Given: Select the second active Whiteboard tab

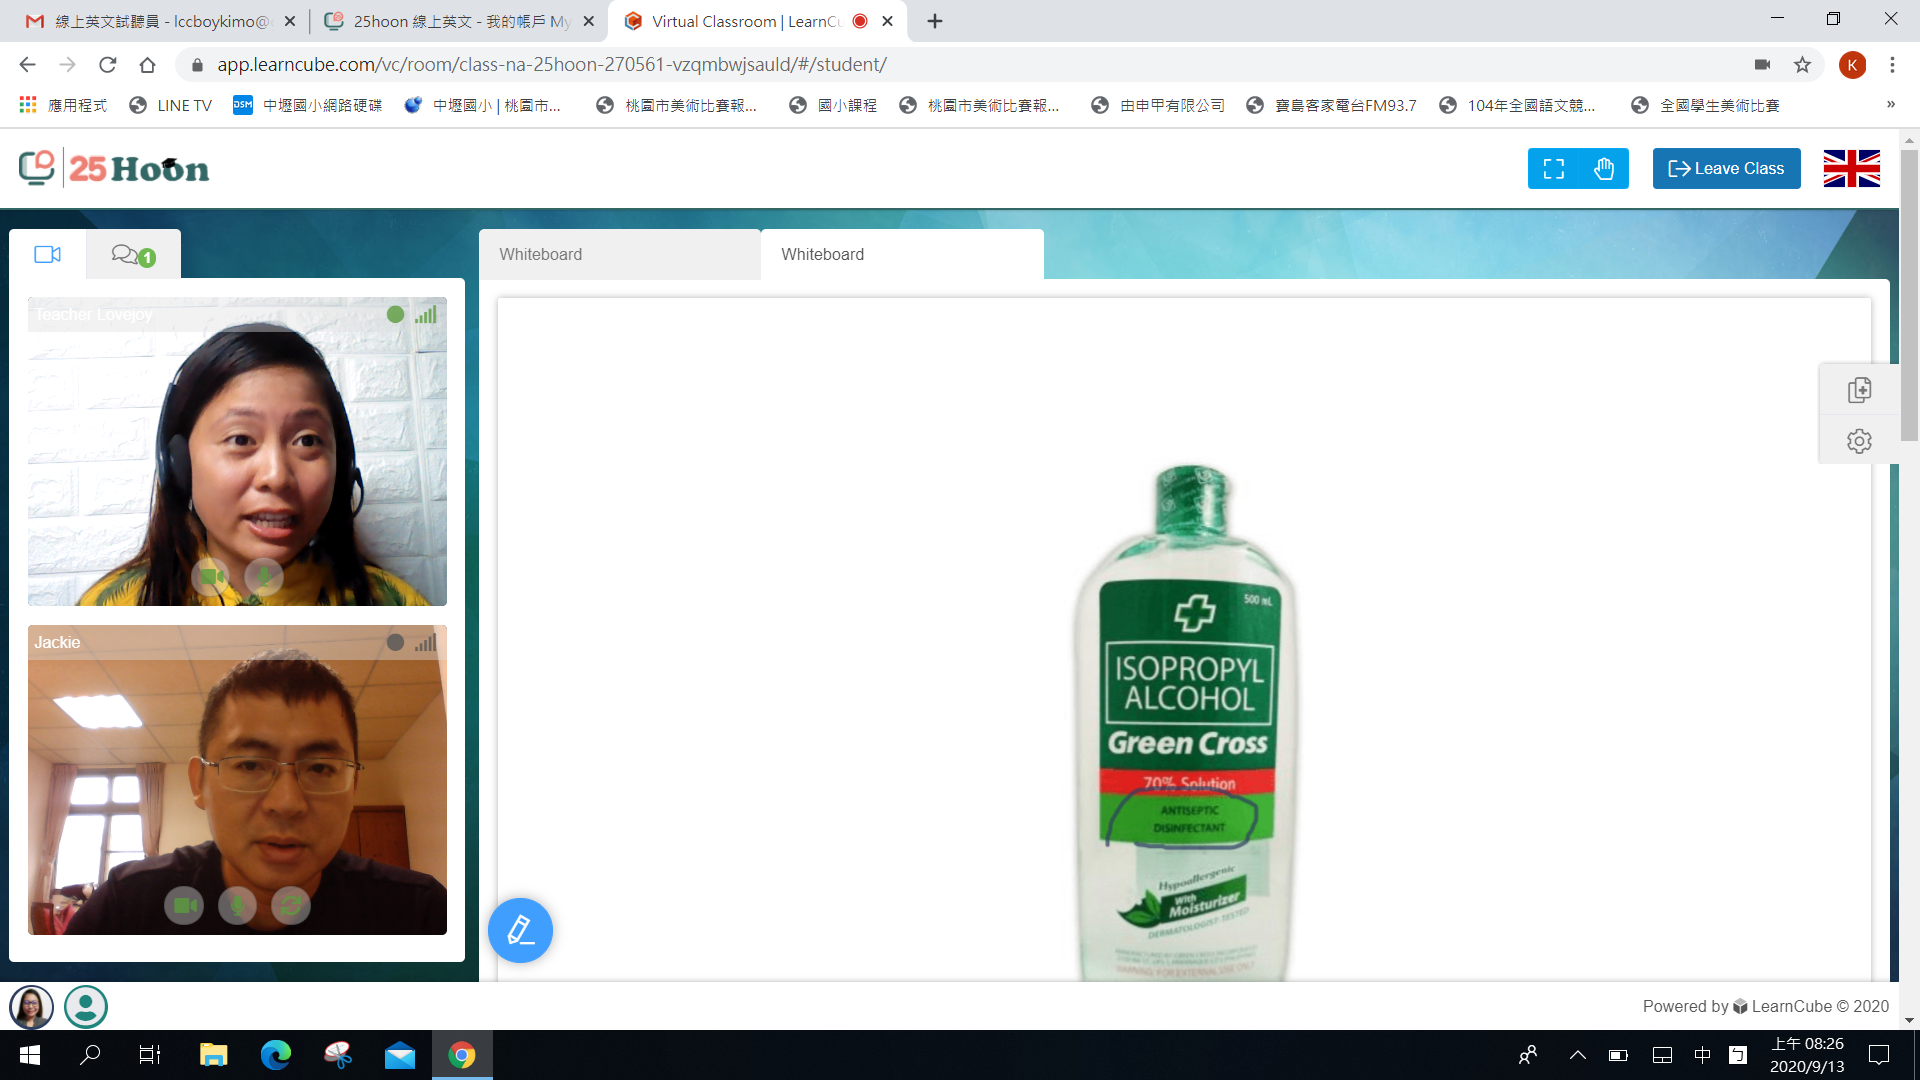Looking at the screenshot, I should (902, 254).
